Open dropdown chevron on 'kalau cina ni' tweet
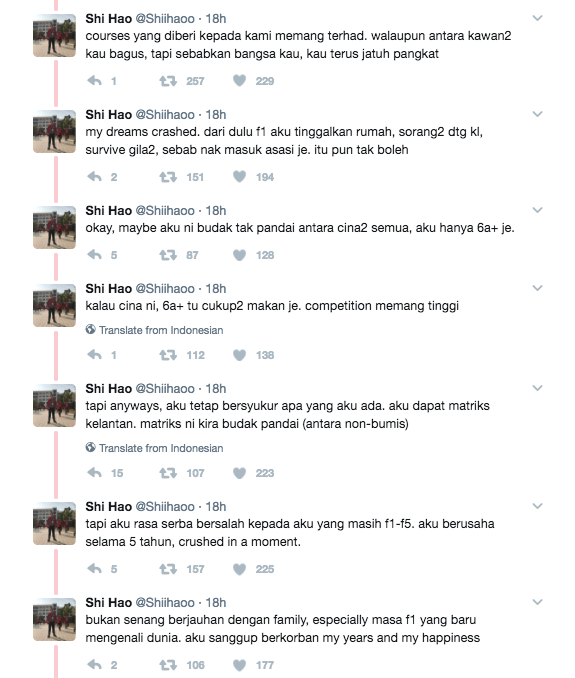 [537, 288]
